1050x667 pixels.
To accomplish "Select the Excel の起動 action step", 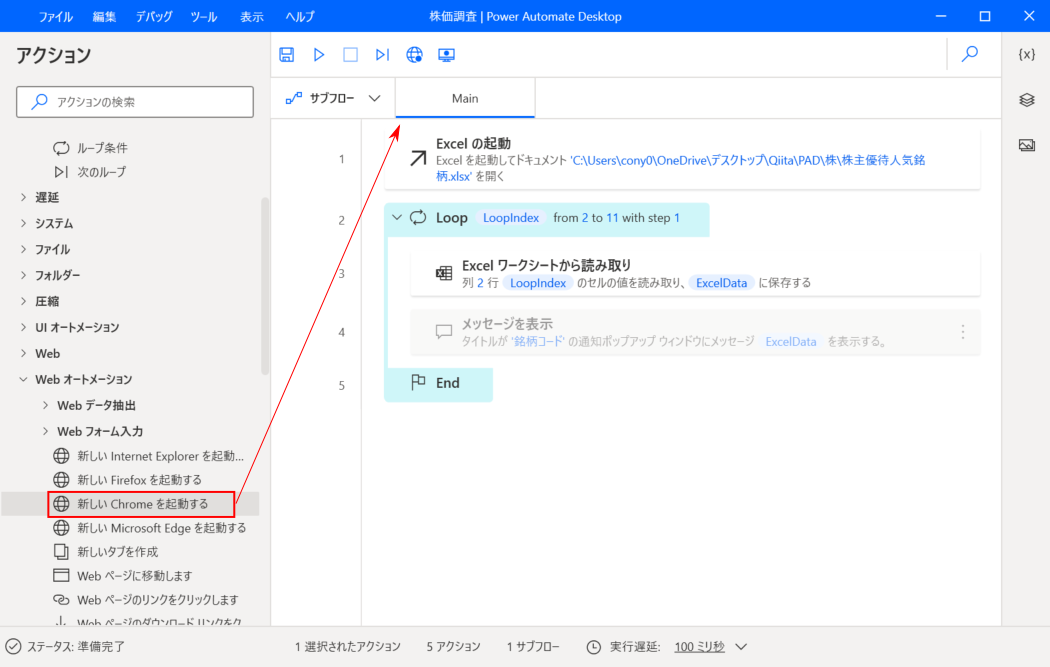I will click(682, 159).
